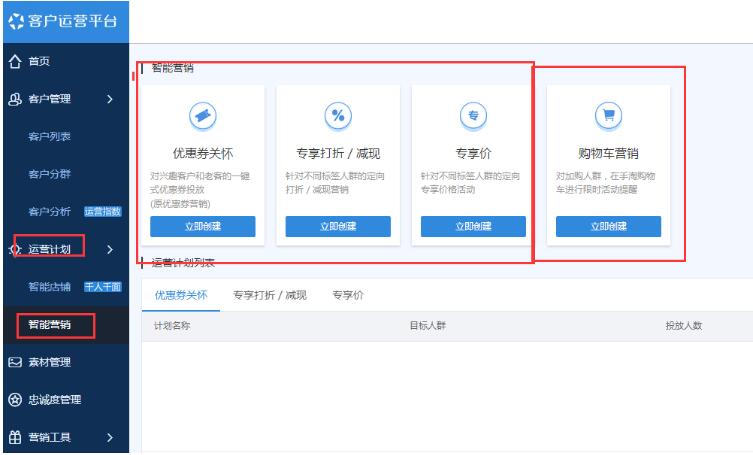This screenshot has height=455, width=753.
Task: Open 客户列表 in the sidebar
Action: tap(48, 136)
